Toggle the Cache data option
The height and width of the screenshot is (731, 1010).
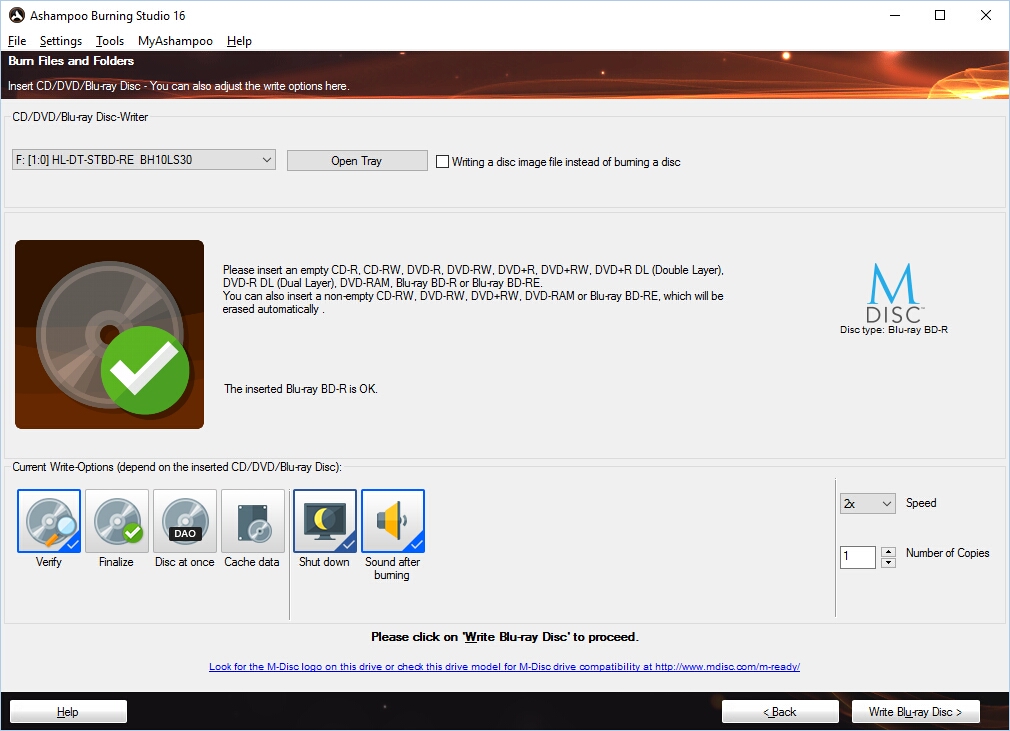252,521
